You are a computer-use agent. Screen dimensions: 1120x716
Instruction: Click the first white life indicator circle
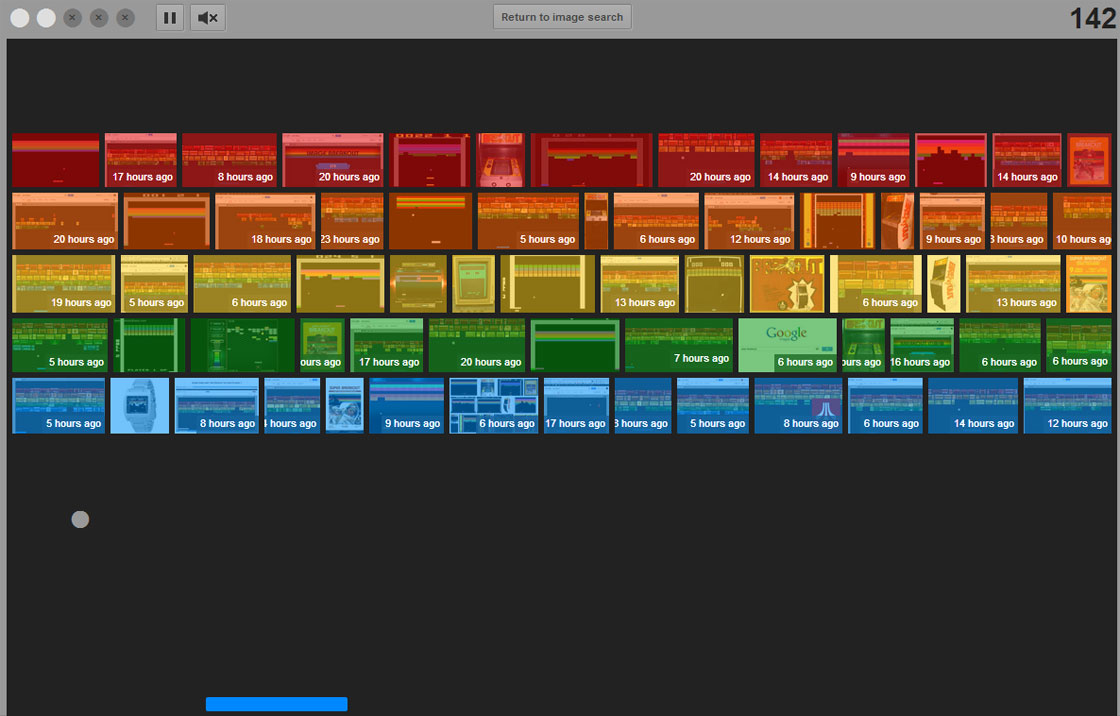click(19, 17)
